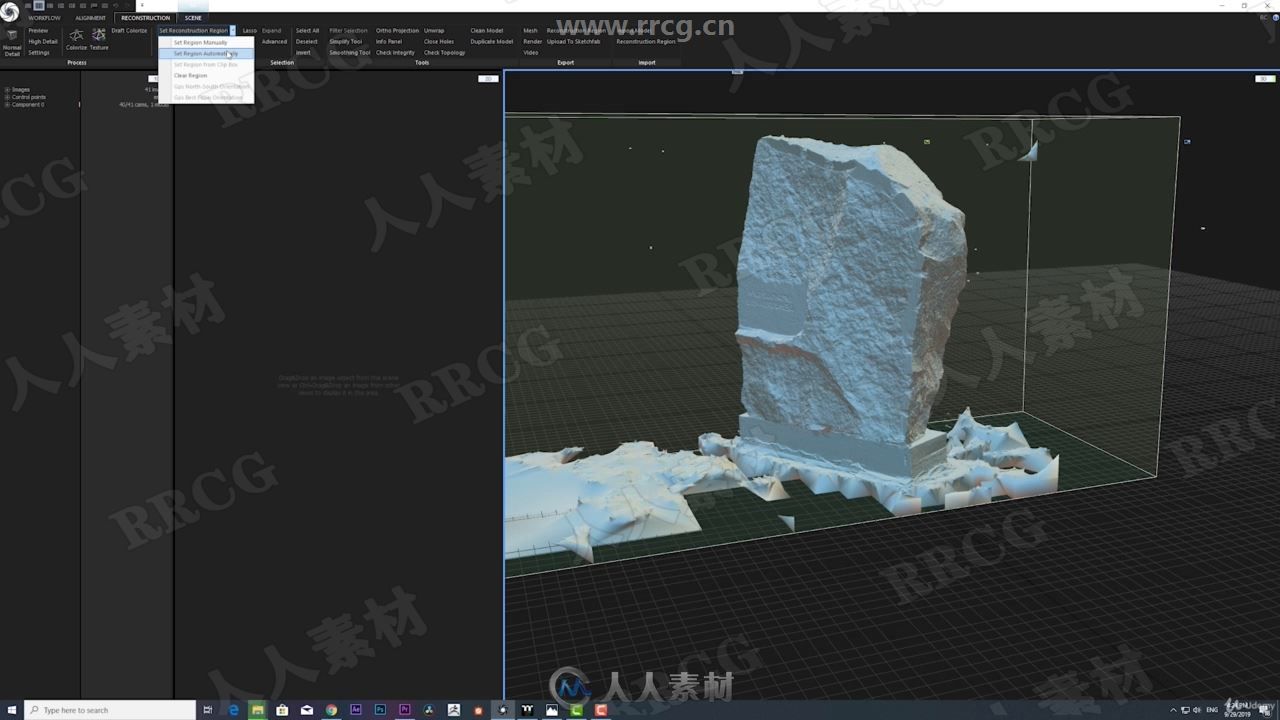The image size is (1280, 720).
Task: Open Task View on the taskbar
Action: click(x=208, y=710)
